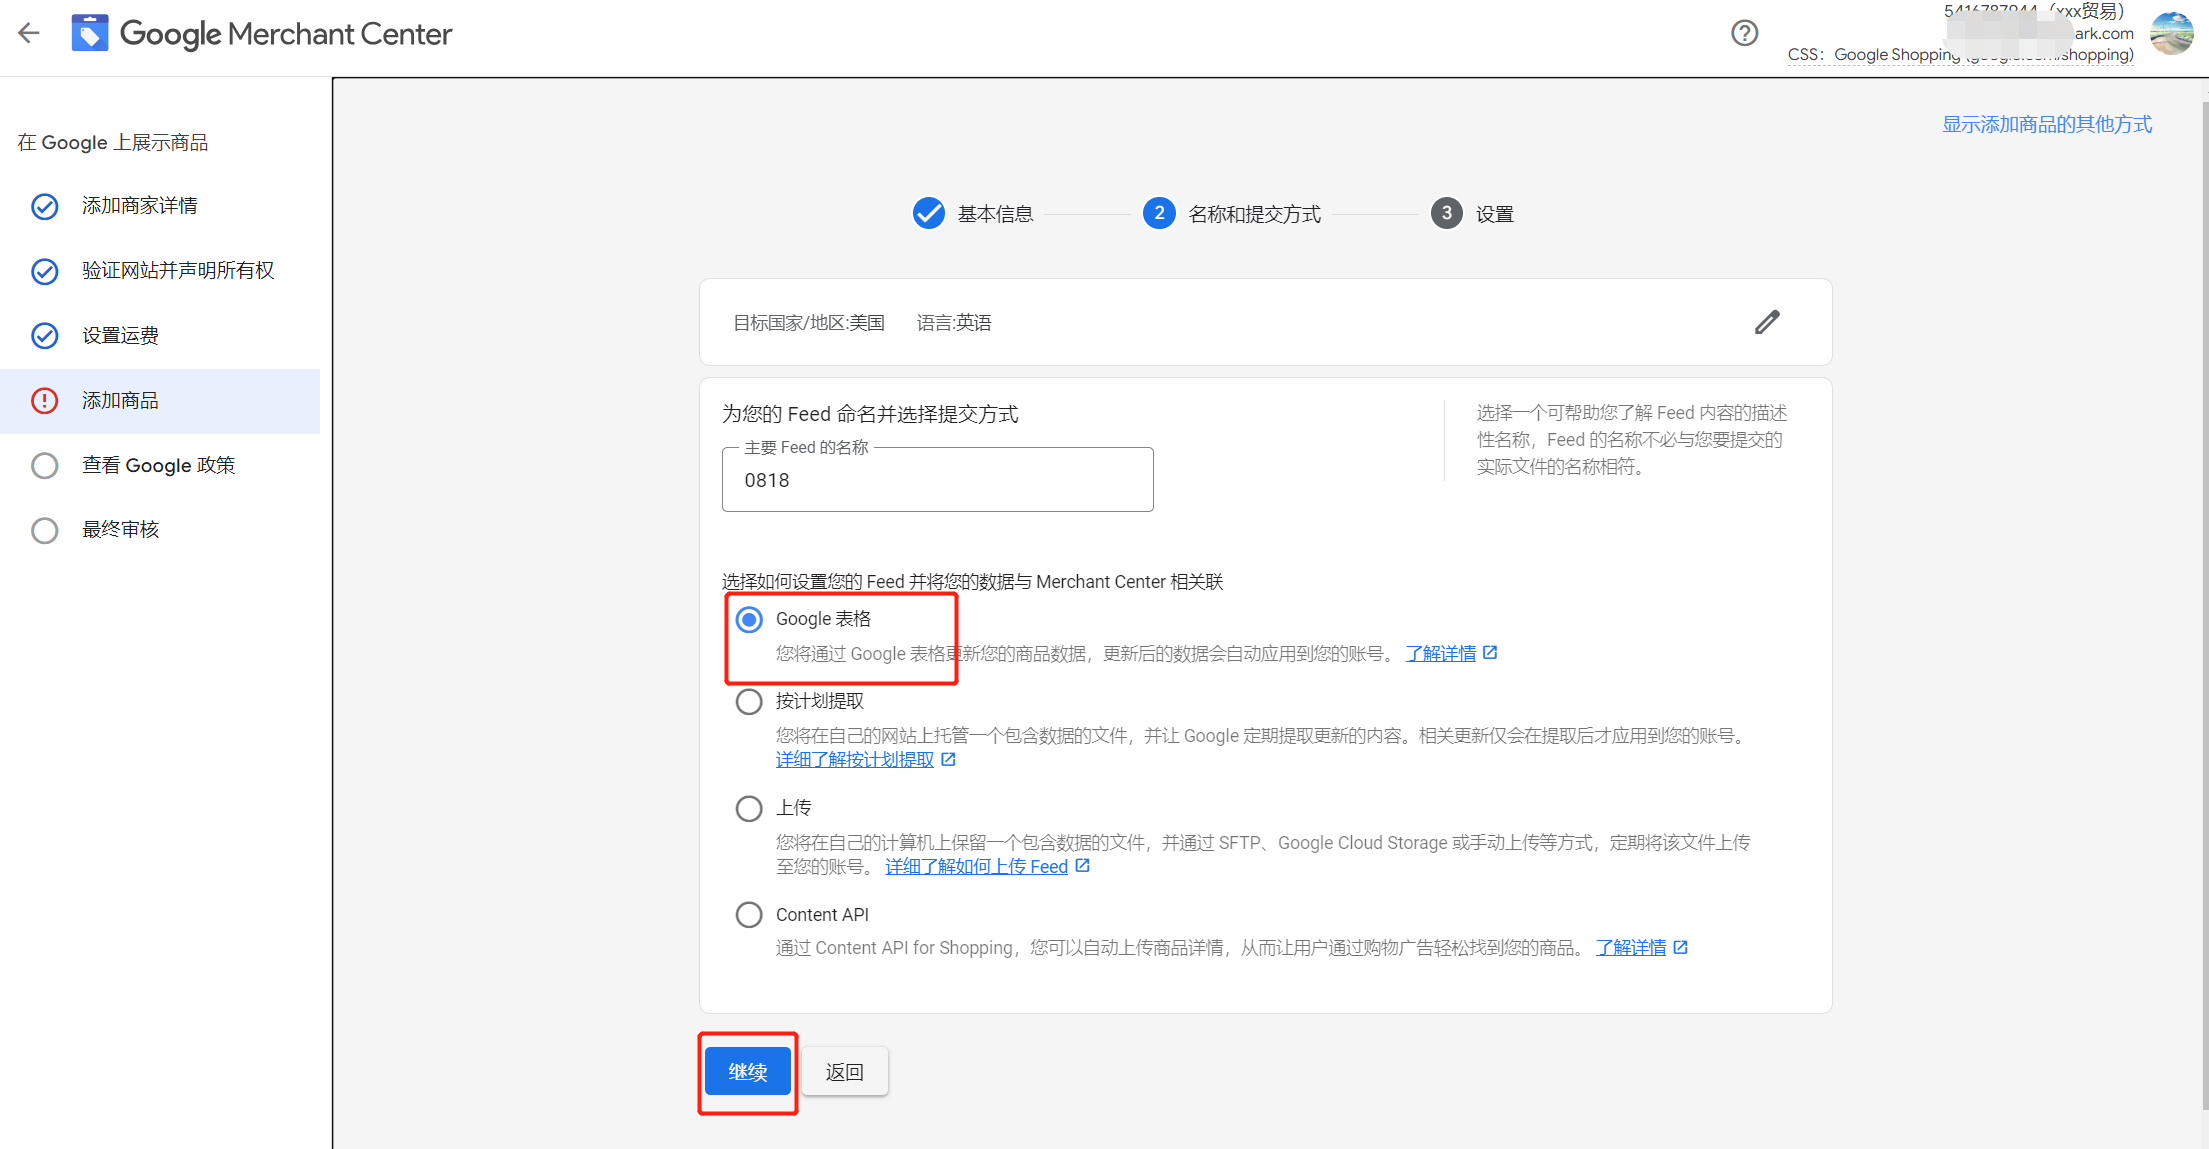Select the 按计划提取 radio button
This screenshot has height=1149, width=2209.
point(749,702)
